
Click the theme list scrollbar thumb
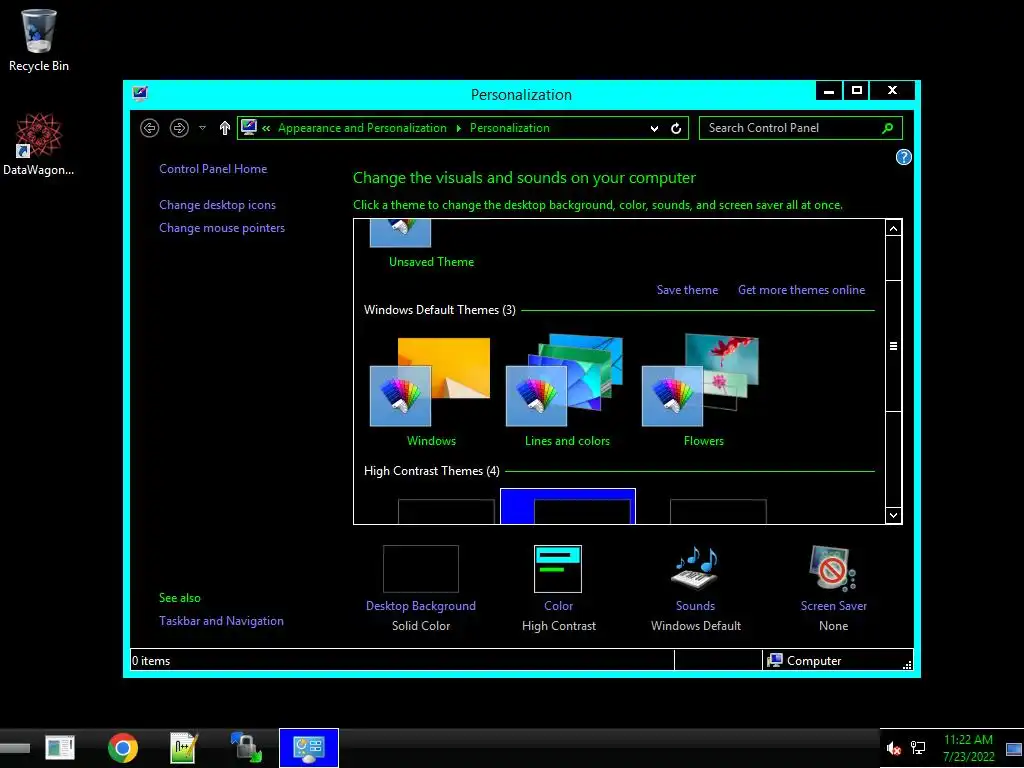893,346
